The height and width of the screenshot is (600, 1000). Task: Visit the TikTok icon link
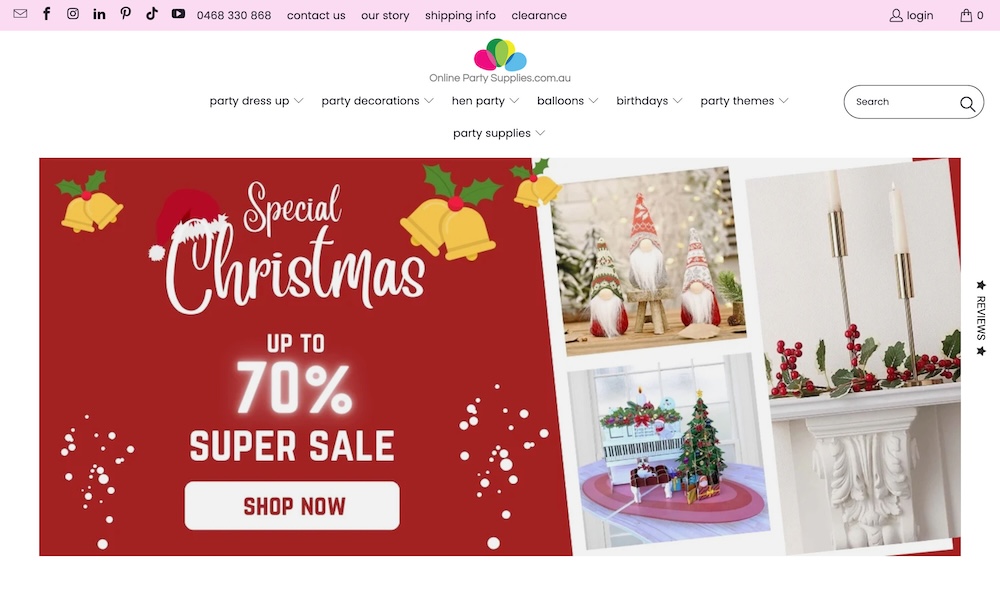pos(152,14)
